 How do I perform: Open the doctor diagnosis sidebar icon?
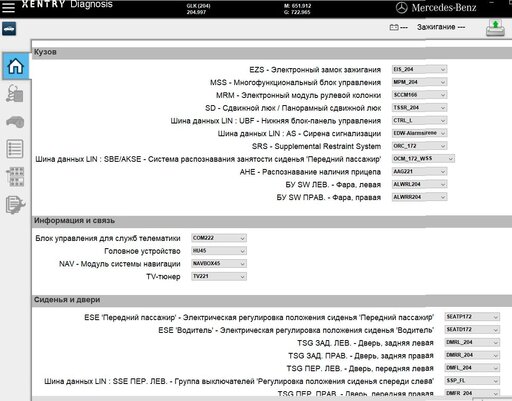[15, 93]
